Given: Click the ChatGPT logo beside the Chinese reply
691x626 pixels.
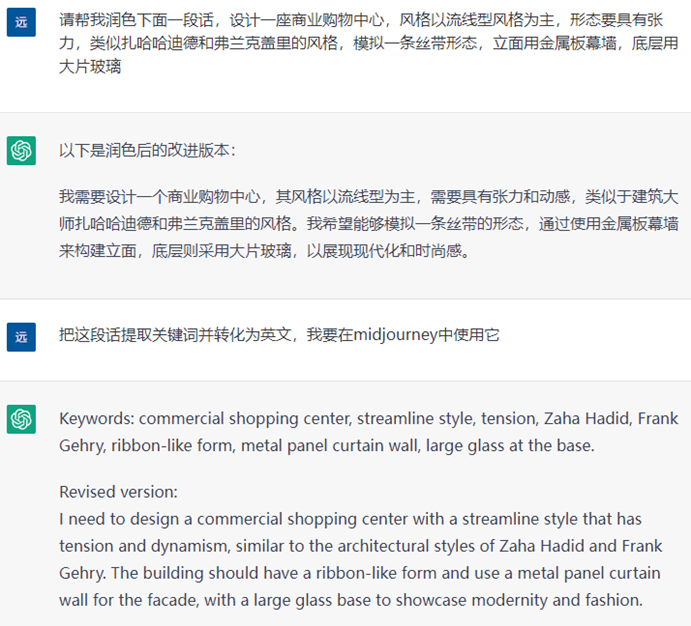Looking at the screenshot, I should pos(21,150).
